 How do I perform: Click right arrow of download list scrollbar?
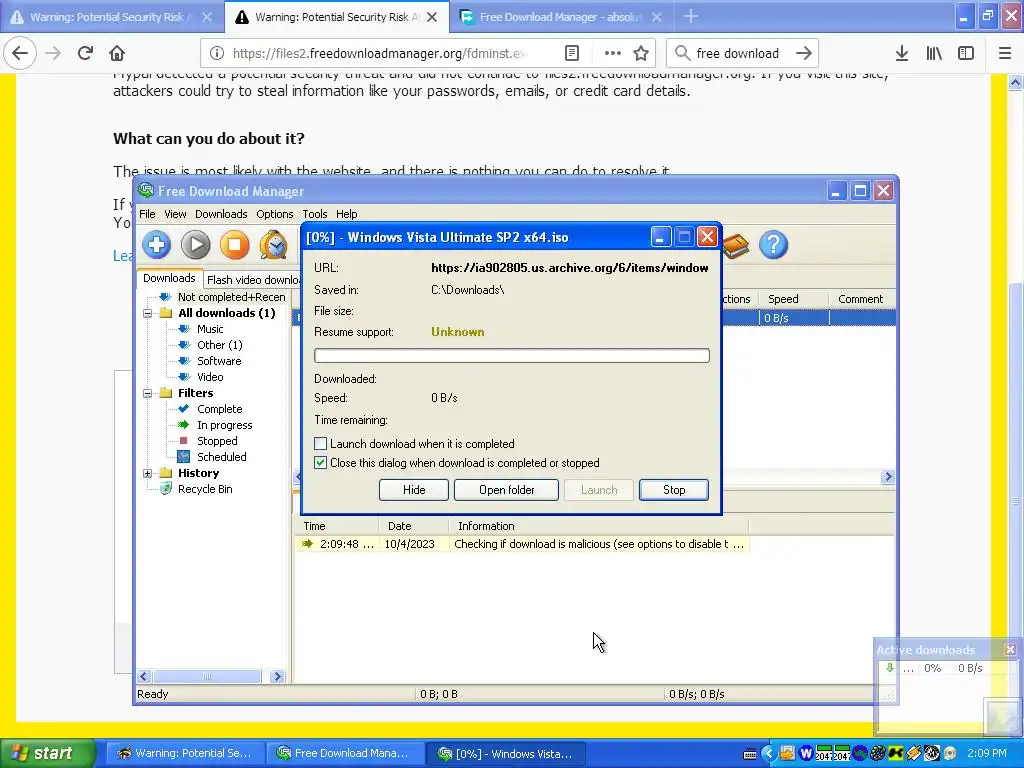point(888,477)
